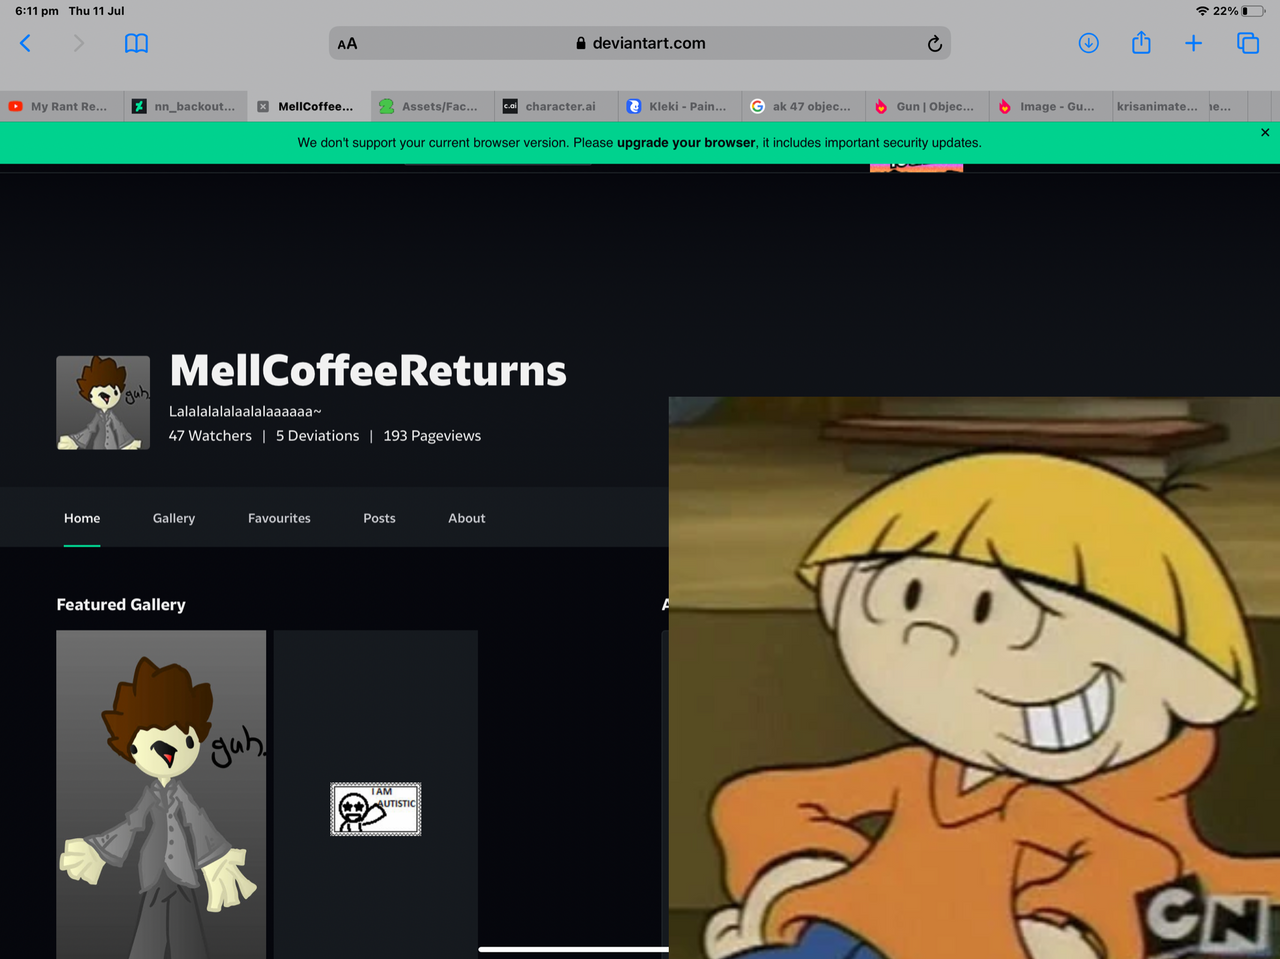Switch to character.ai tab
The image size is (1280, 959).
[556, 106]
